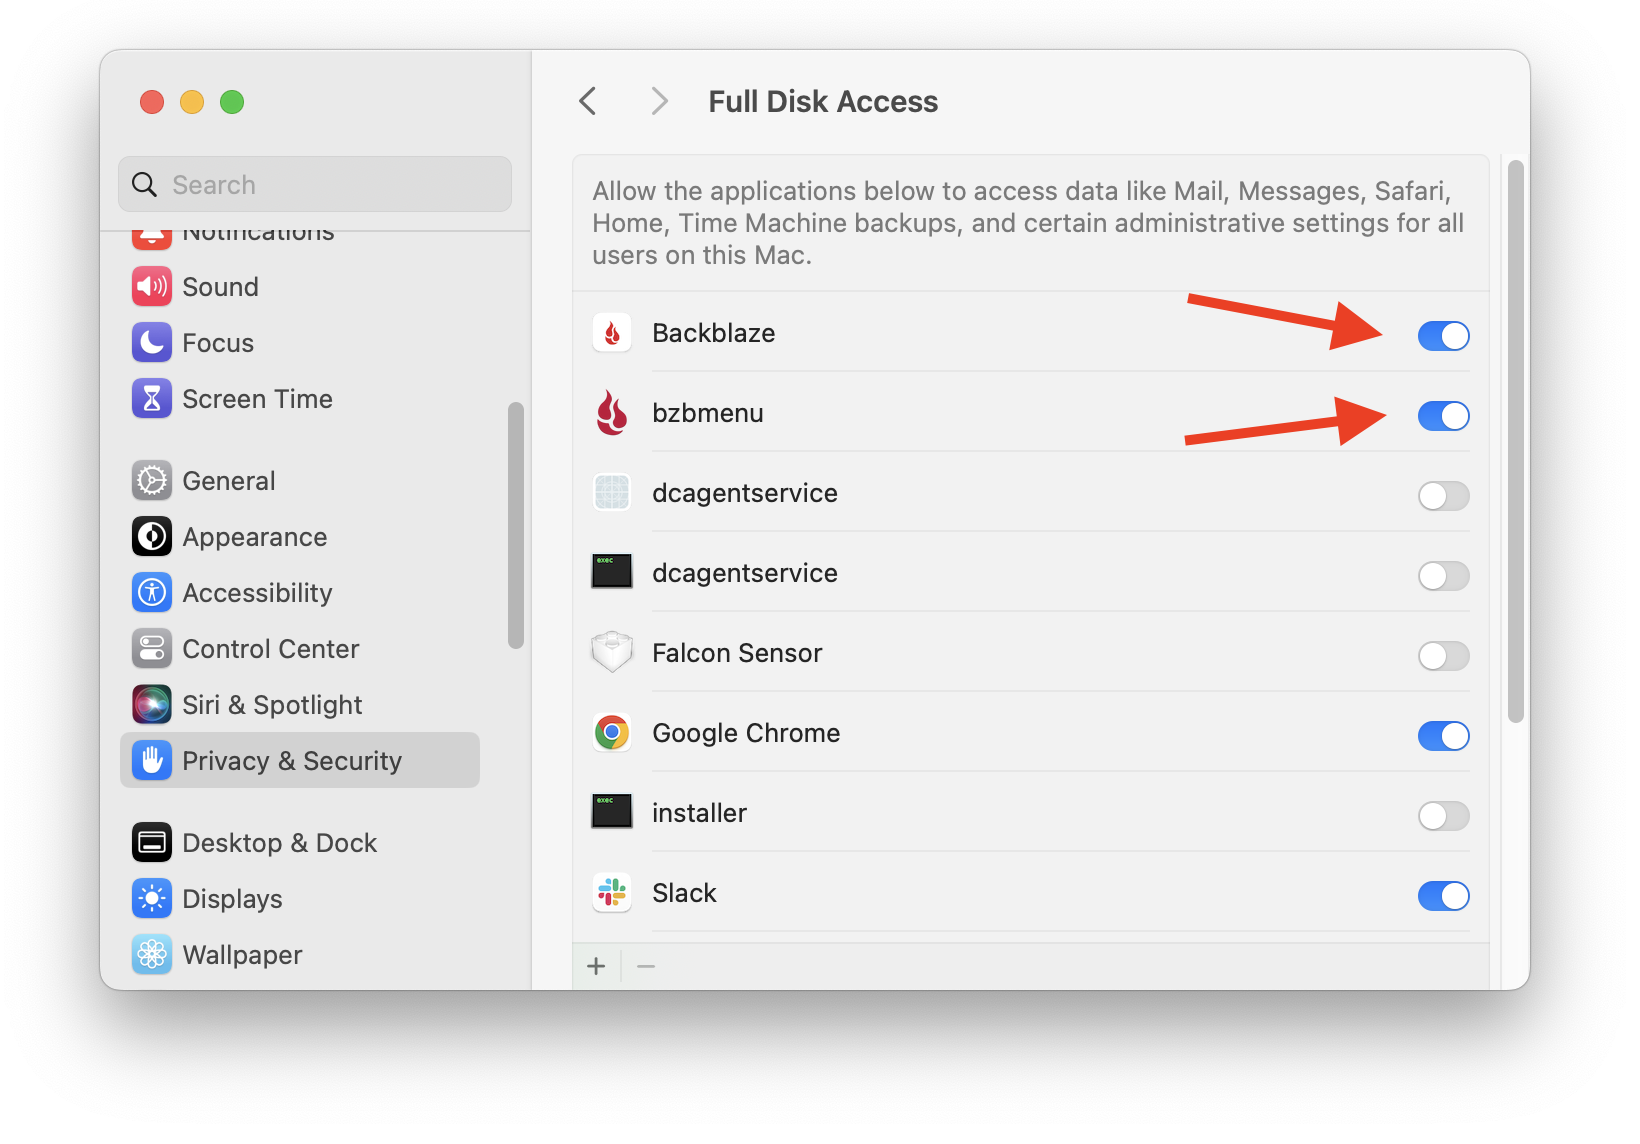Open the Appearance settings pane

(300, 537)
